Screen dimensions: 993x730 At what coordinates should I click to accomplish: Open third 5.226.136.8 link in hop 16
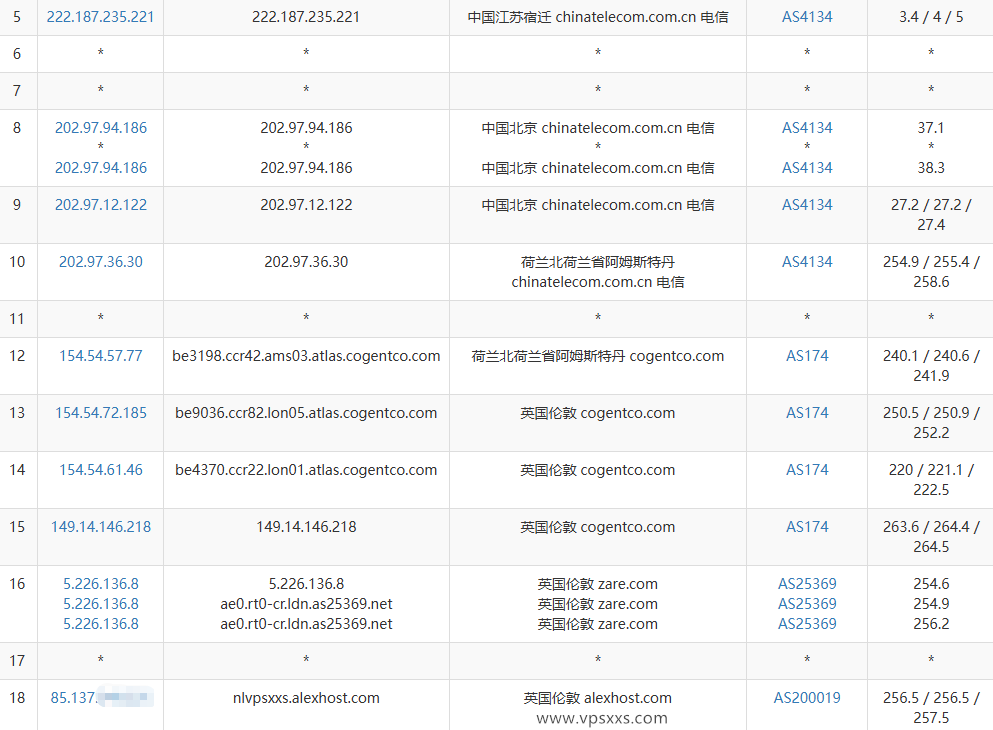[x=101, y=624]
